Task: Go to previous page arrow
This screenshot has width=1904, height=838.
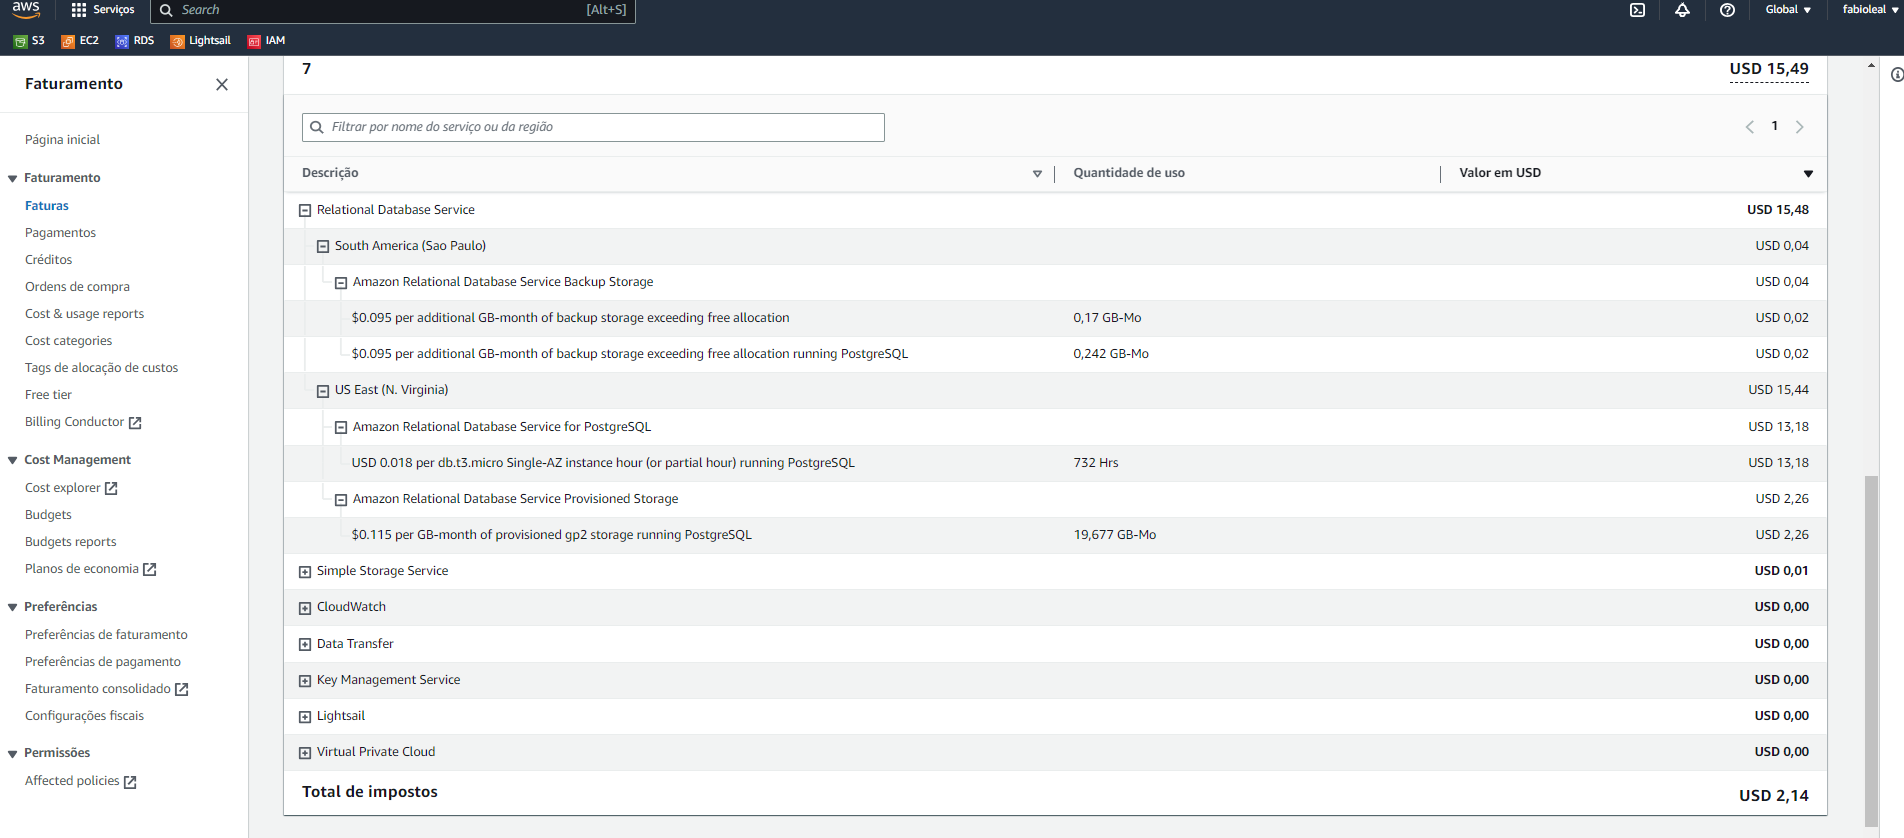Action: 1750,127
